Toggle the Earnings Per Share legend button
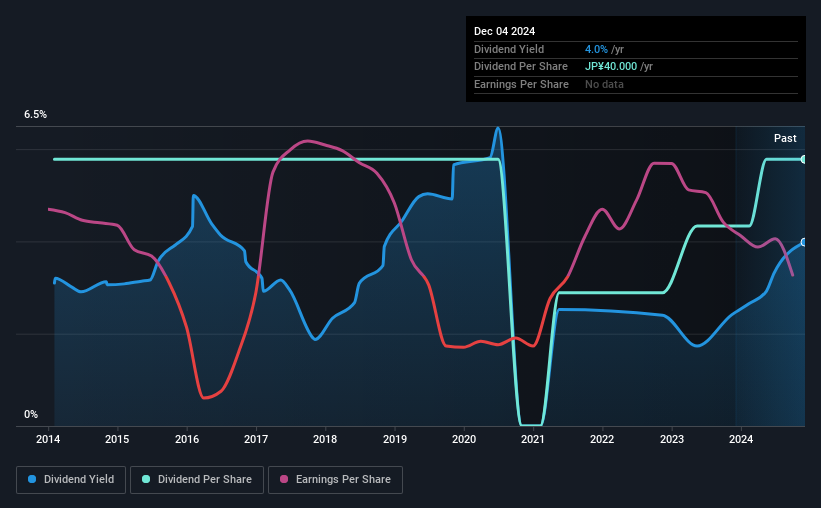The image size is (821, 508). [x=335, y=480]
